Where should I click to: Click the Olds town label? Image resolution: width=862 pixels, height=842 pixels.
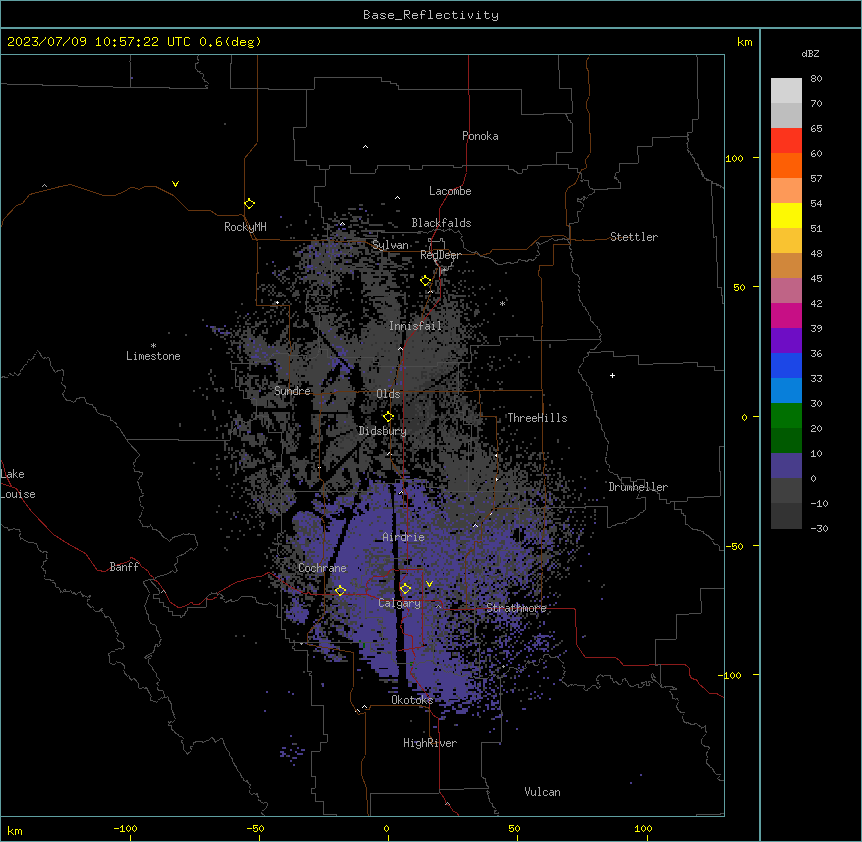pyautogui.click(x=388, y=394)
